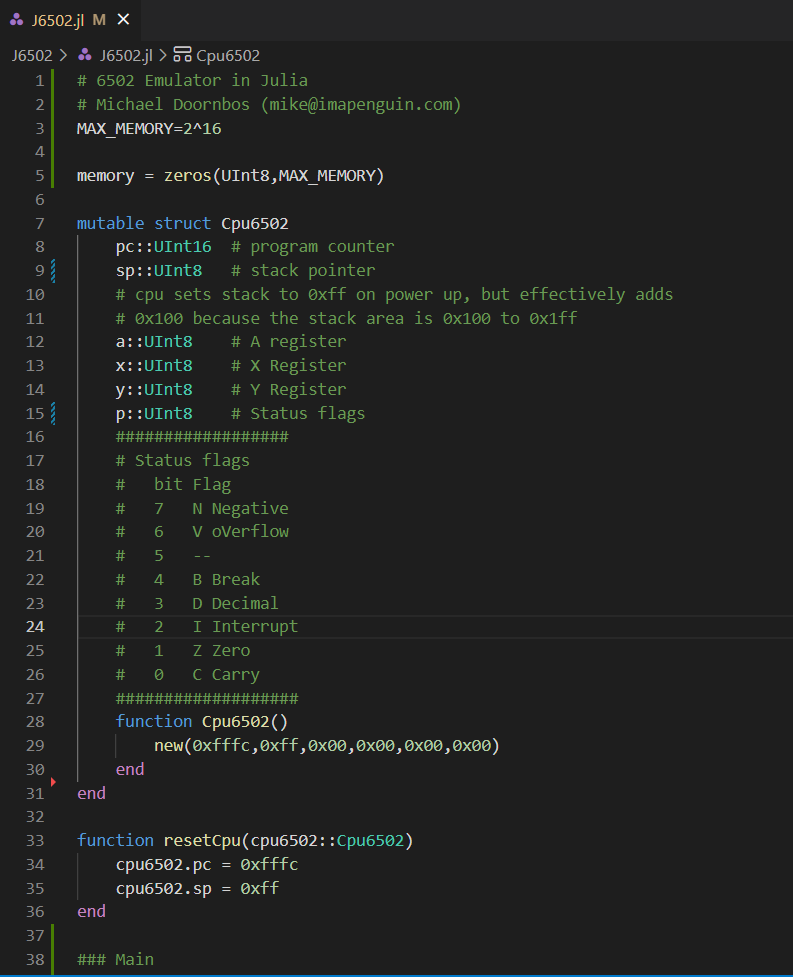
Task: Open the J6502 folder breadcrumb
Action: 32,55
